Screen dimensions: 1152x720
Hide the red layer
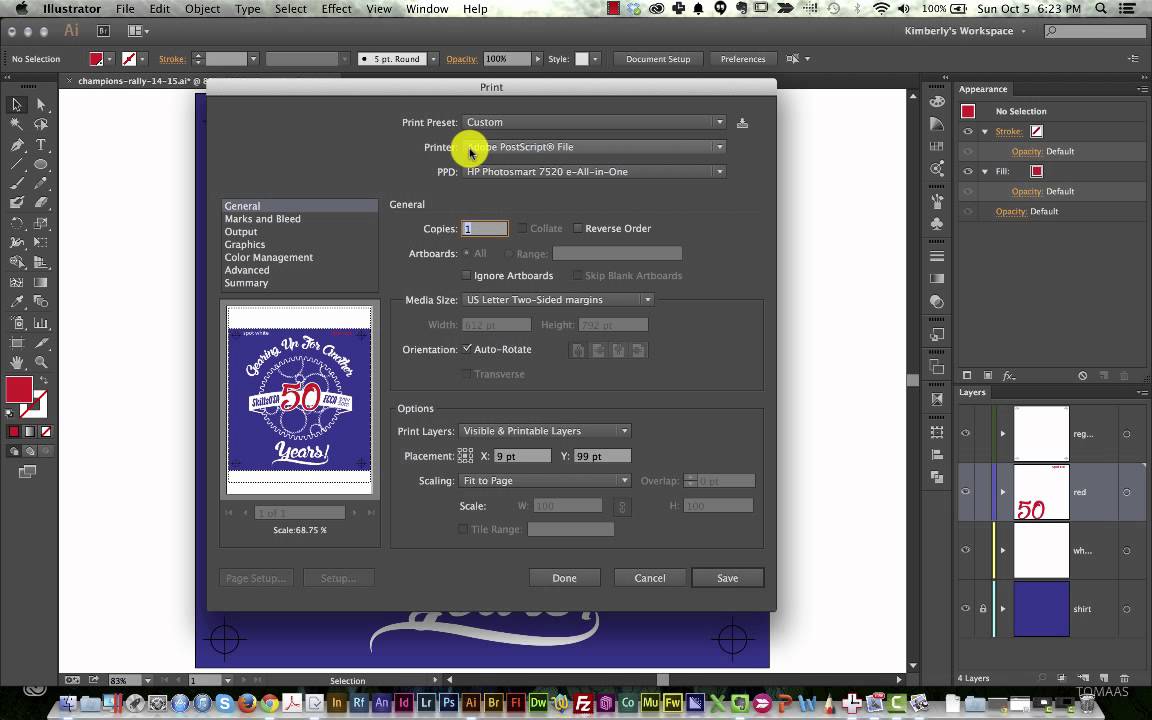(966, 492)
